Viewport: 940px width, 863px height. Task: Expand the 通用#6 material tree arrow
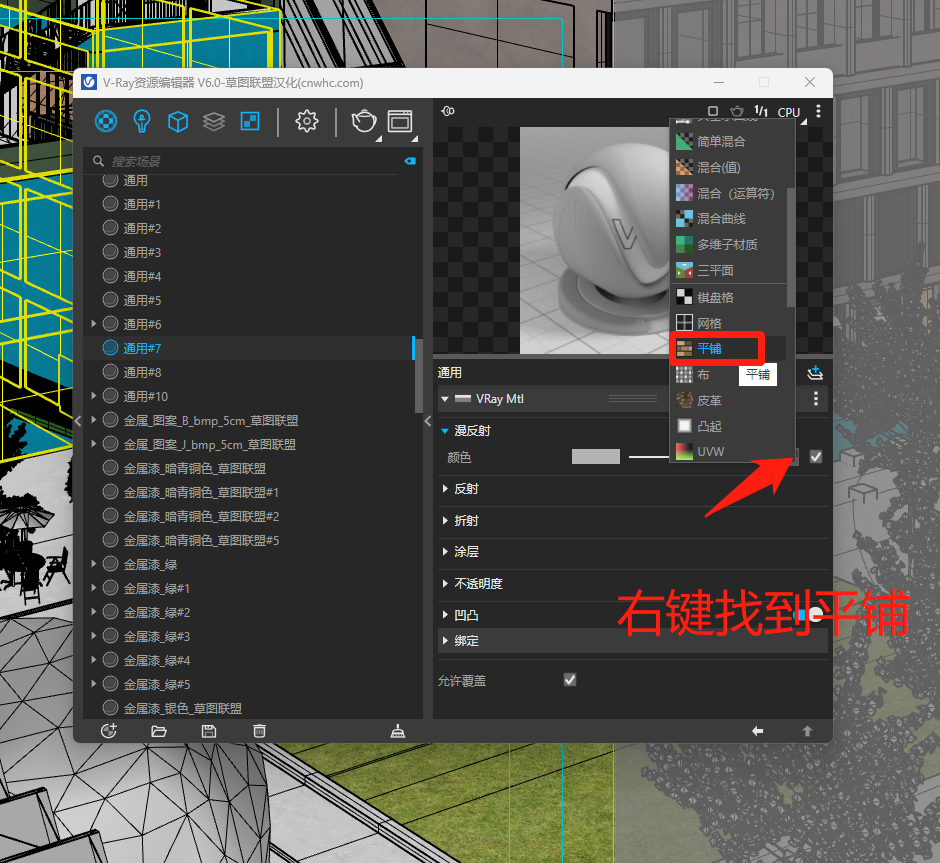pyautogui.click(x=94, y=324)
